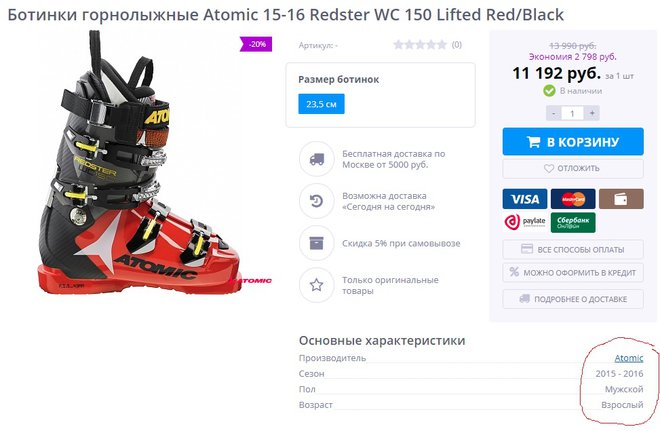Click the quantity input field

pos(572,113)
